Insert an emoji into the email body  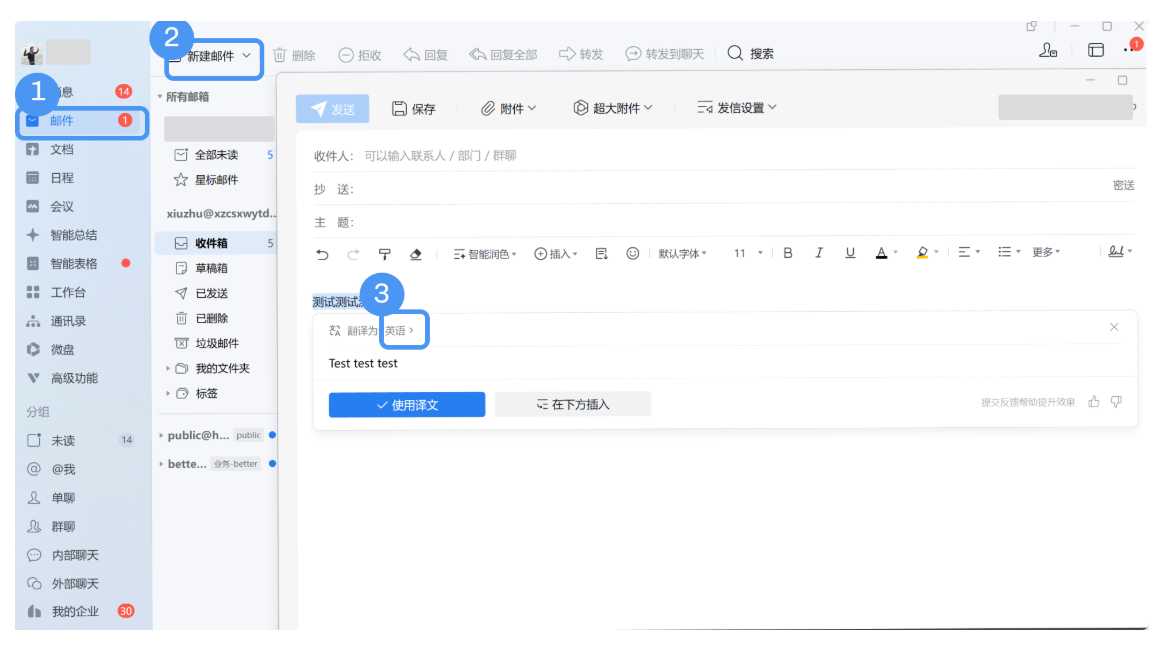[x=632, y=253]
